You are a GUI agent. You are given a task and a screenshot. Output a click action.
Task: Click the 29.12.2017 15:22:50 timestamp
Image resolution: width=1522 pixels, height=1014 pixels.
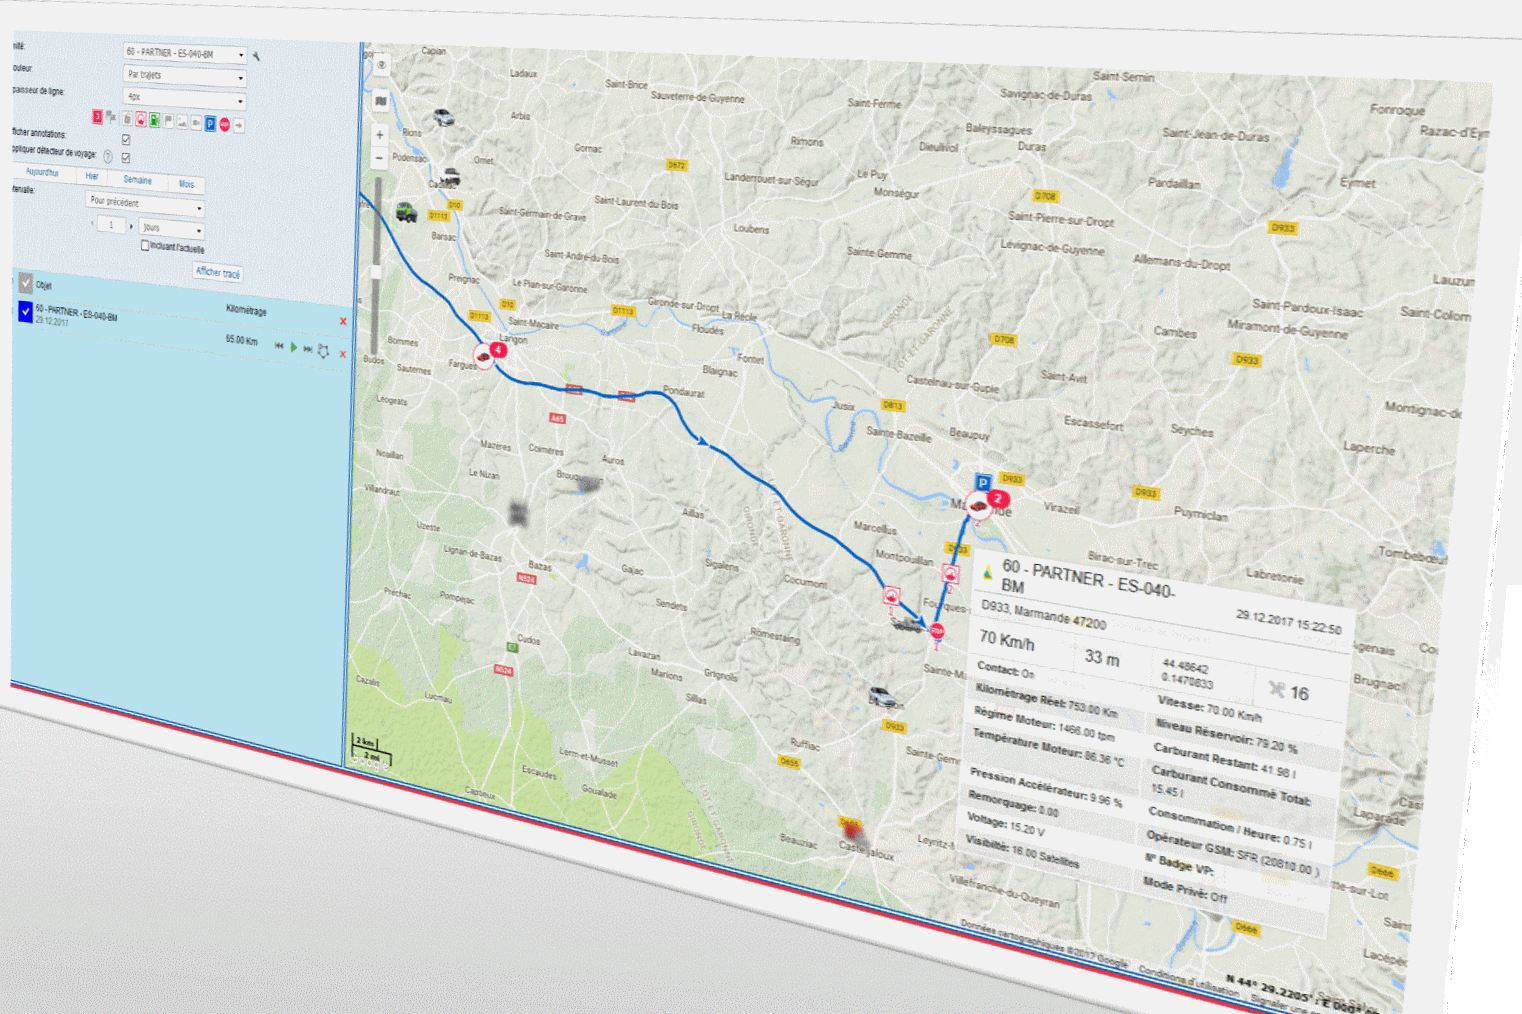click(1288, 622)
